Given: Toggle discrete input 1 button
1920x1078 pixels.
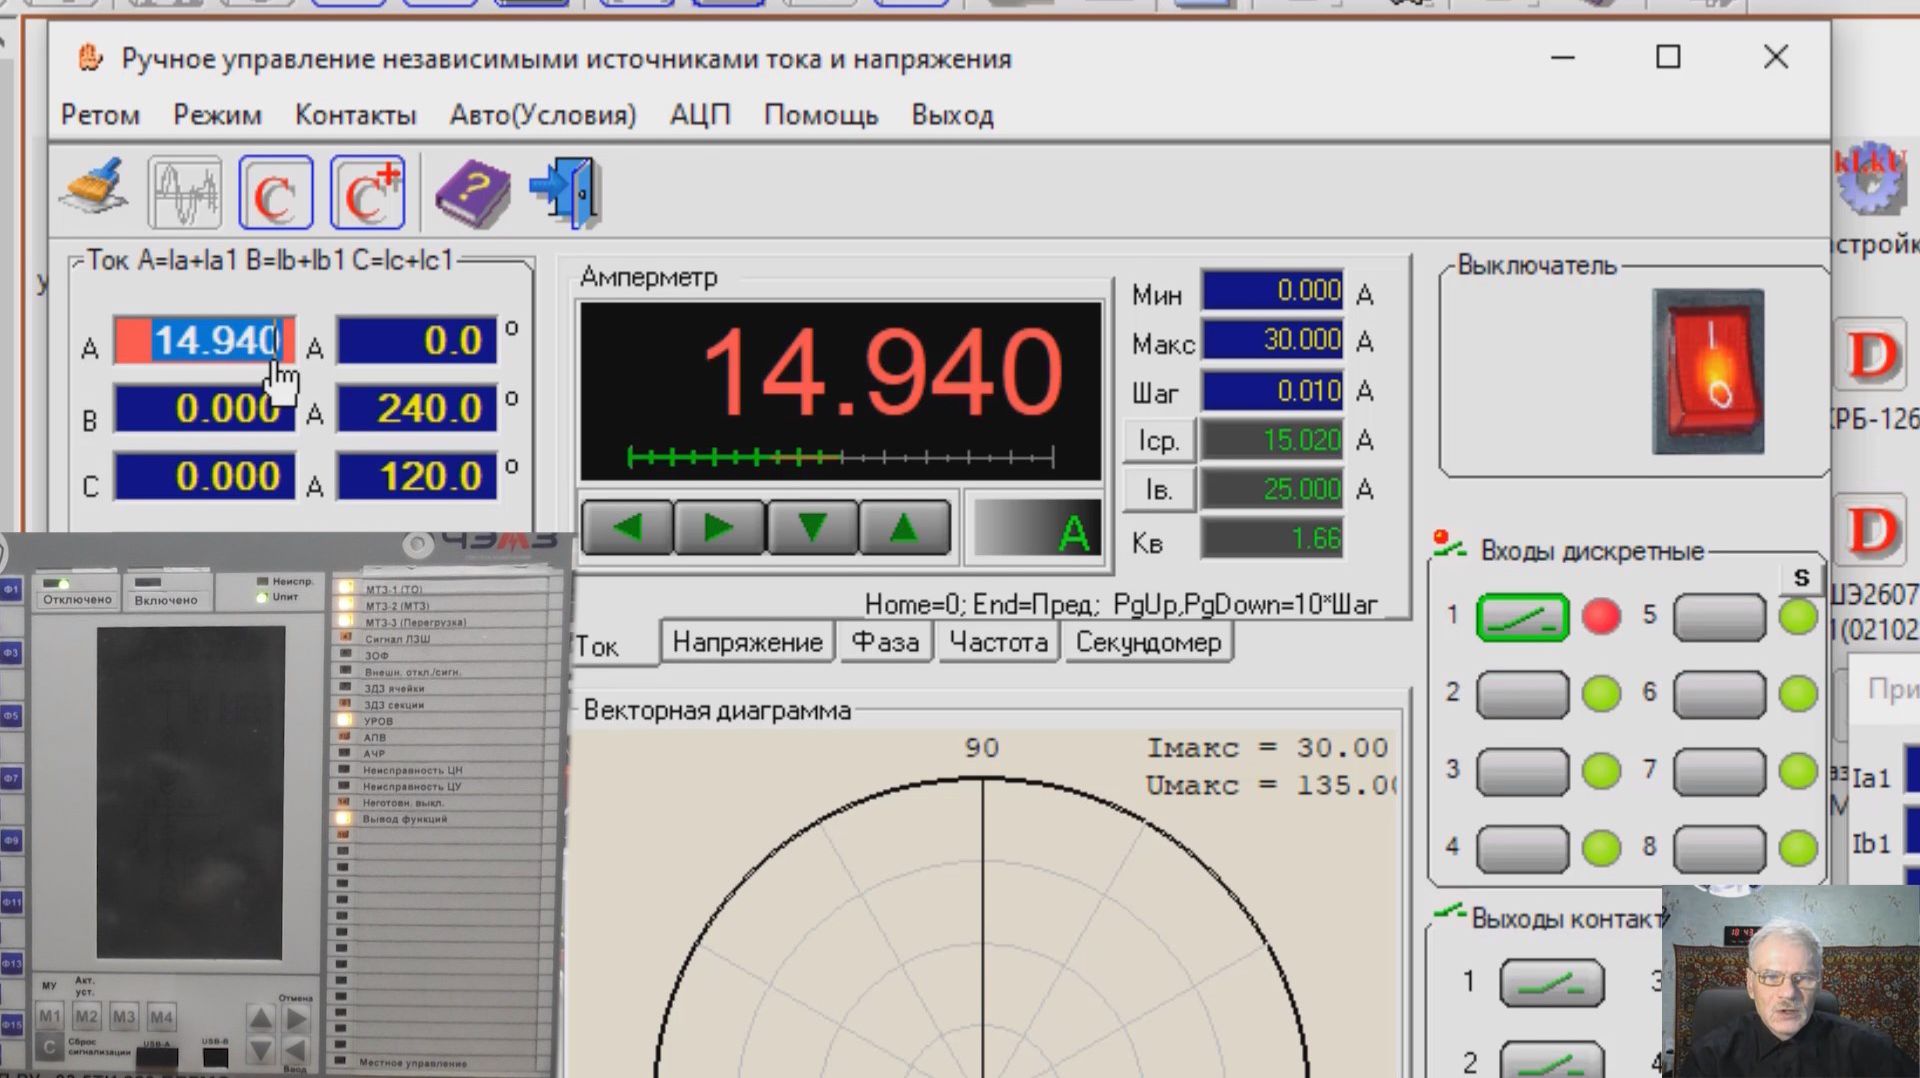Looking at the screenshot, I should pyautogui.click(x=1522, y=617).
